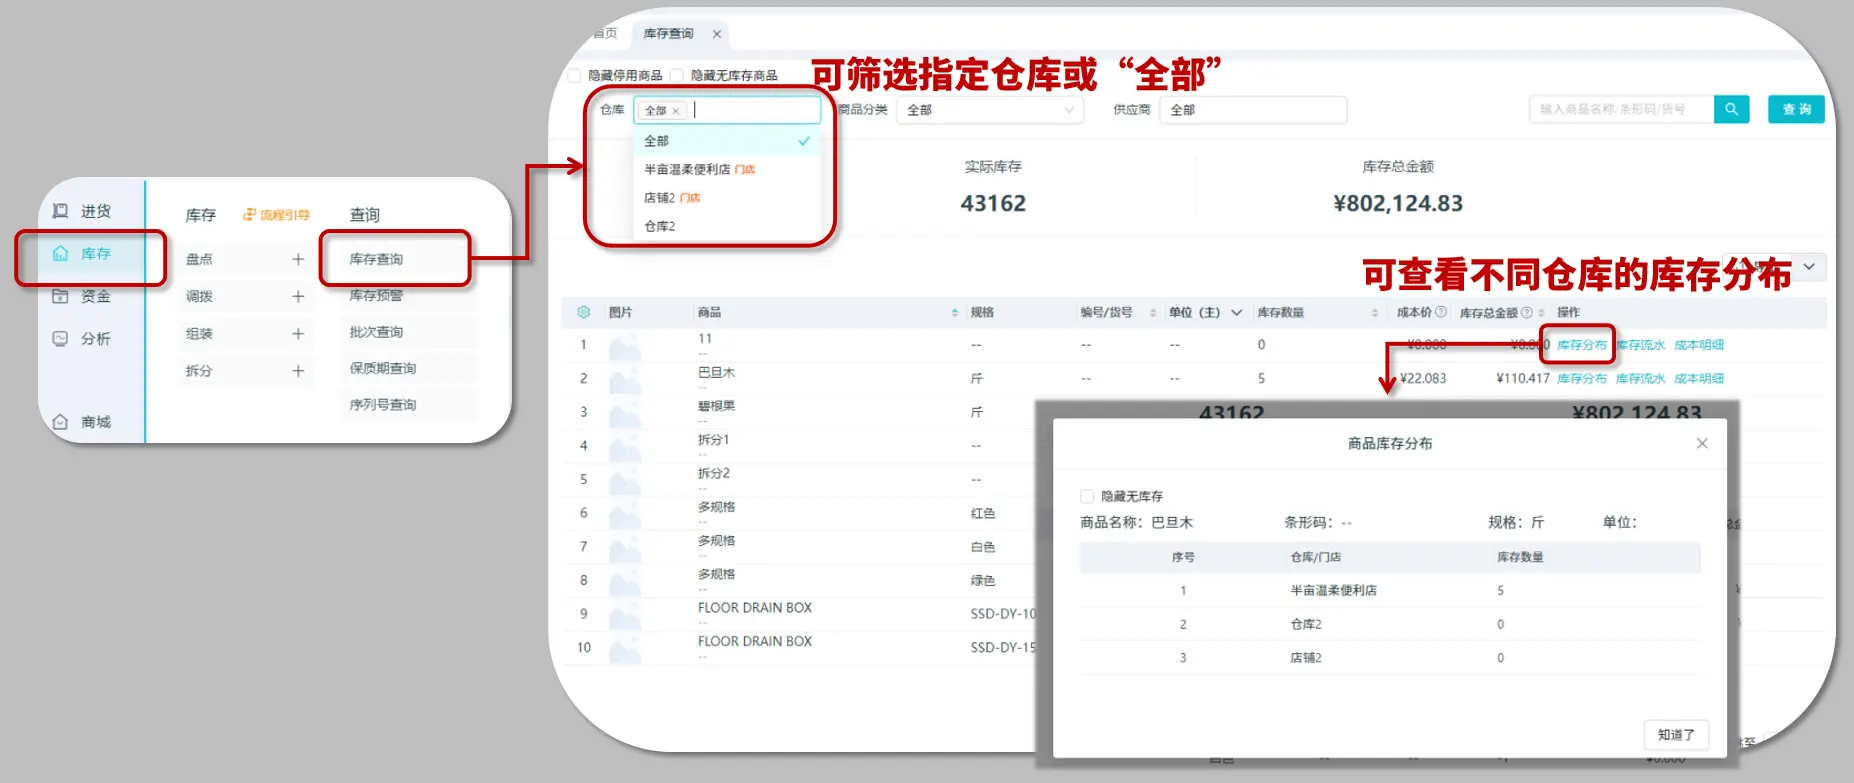Toggle 隐藏无库存 checkbox in dialog

(1087, 496)
